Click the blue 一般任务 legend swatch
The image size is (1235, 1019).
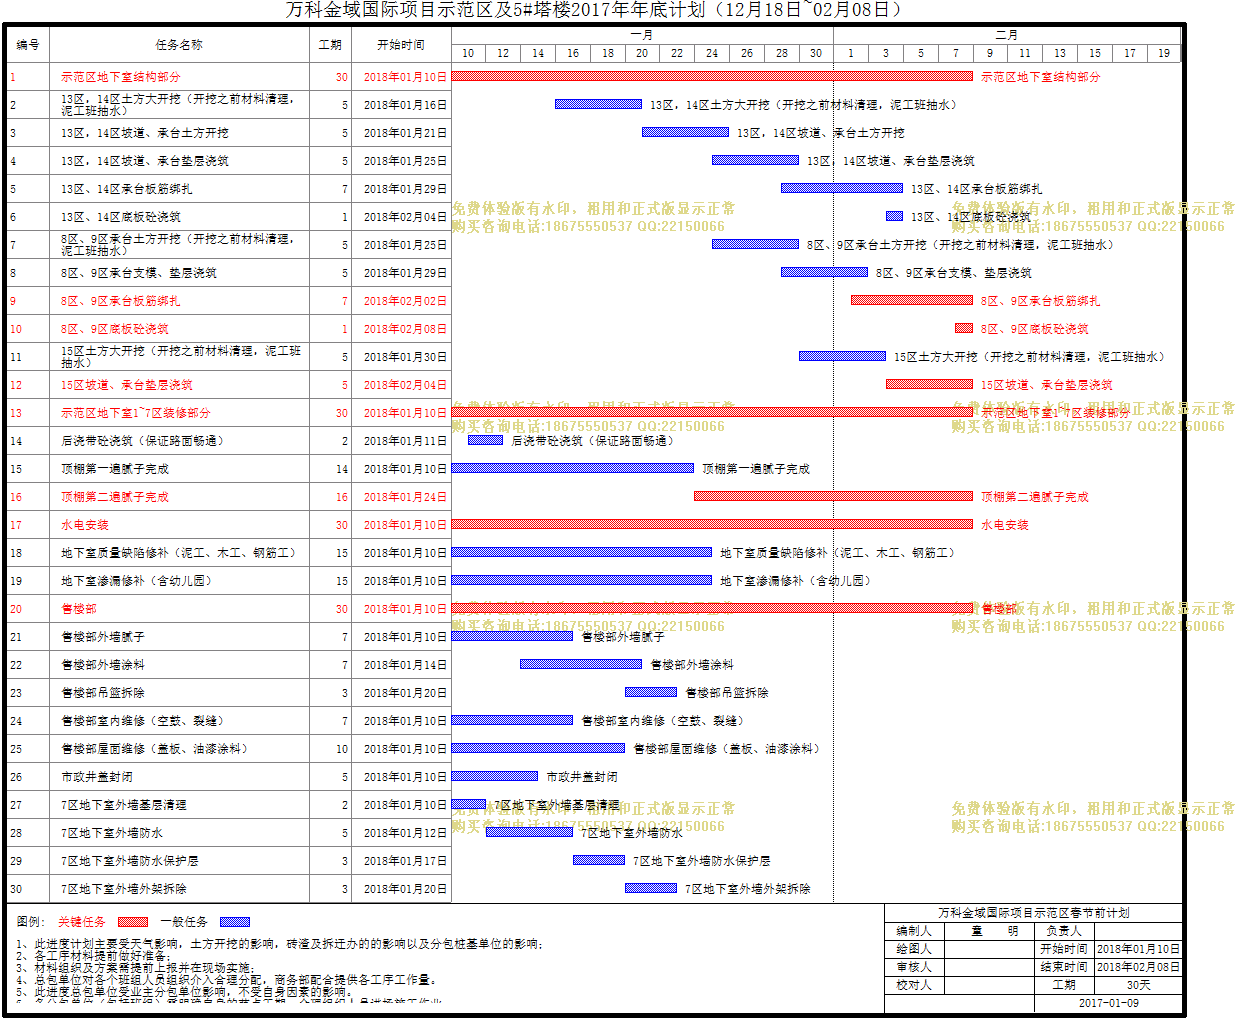point(235,922)
